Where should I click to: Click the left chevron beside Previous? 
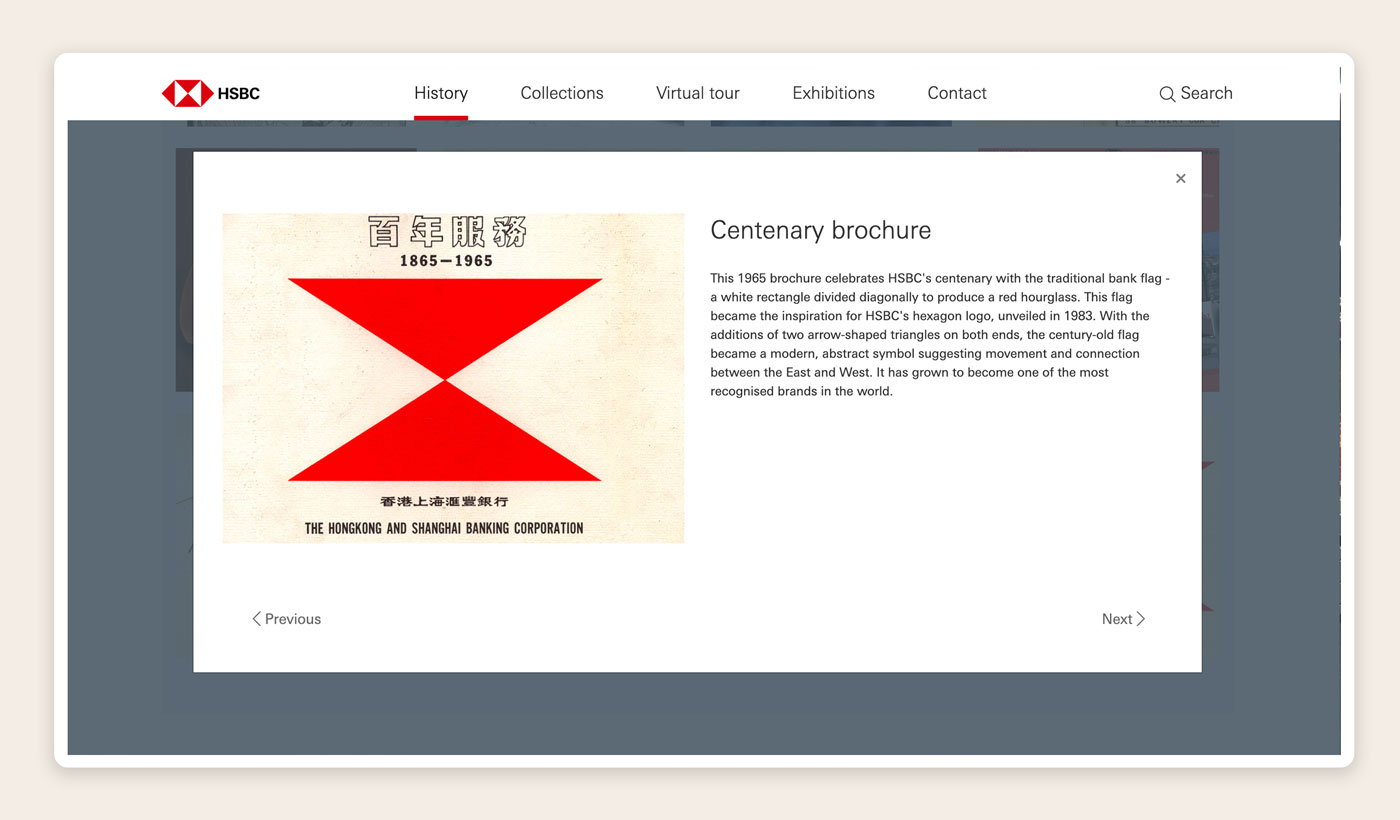[x=256, y=619]
